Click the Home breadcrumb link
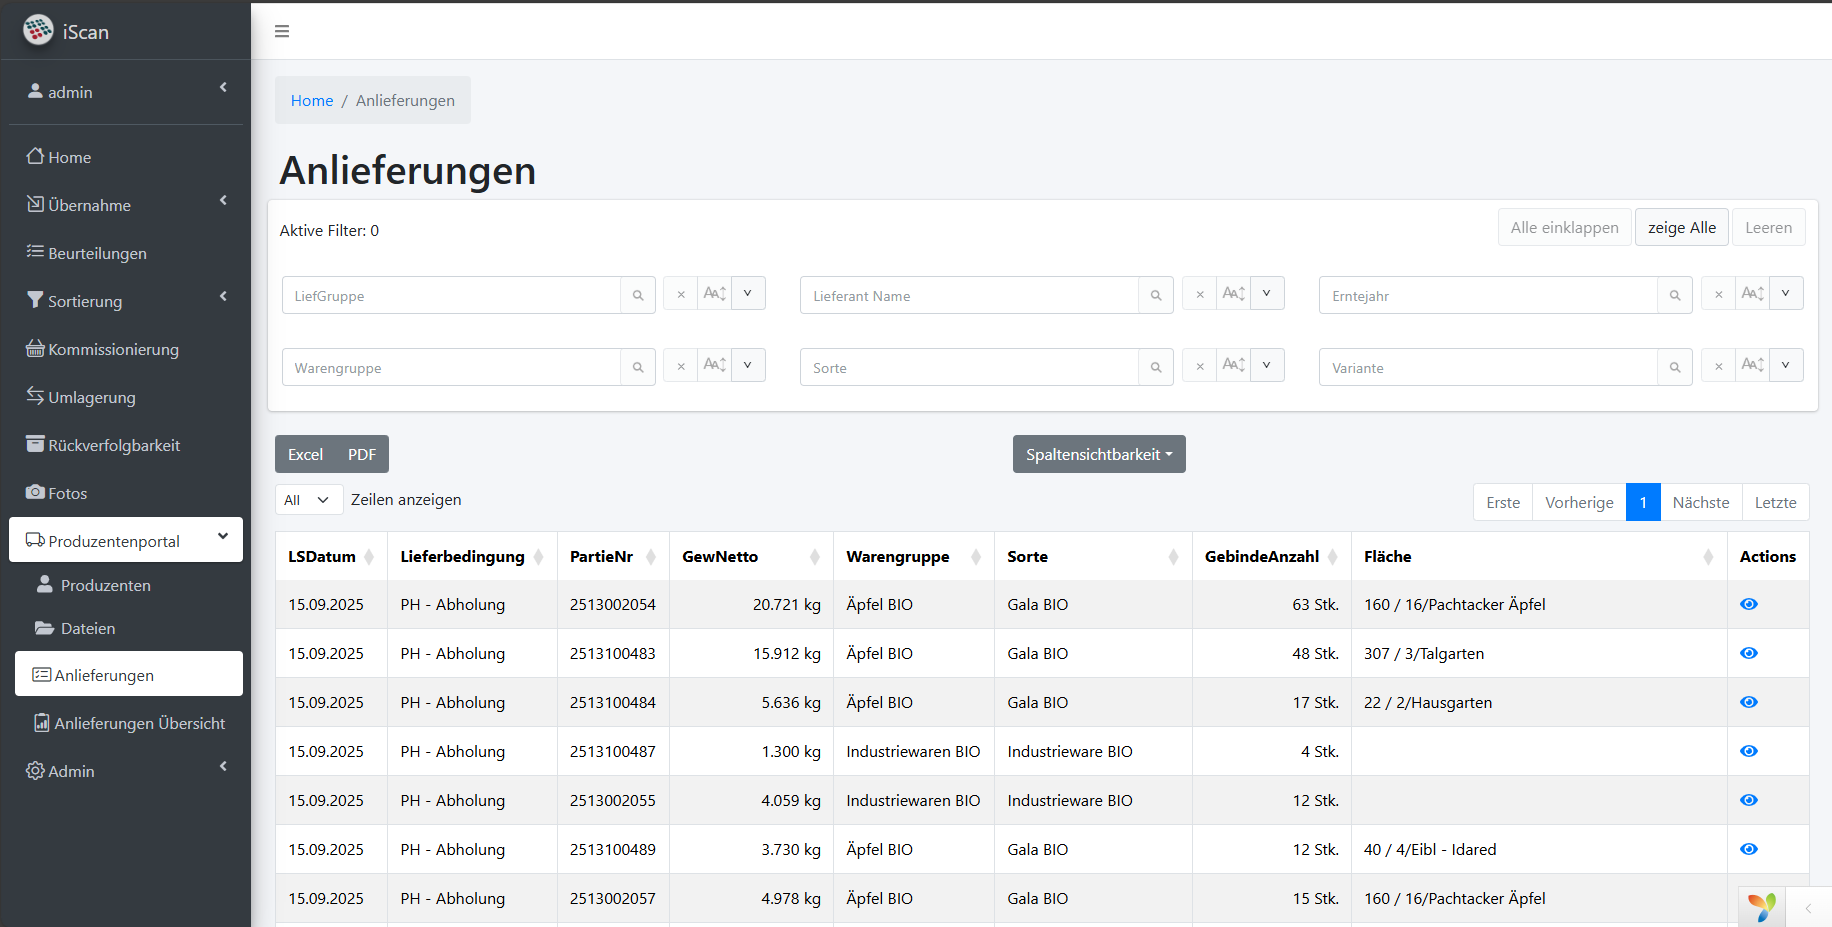Image resolution: width=1832 pixels, height=927 pixels. [x=312, y=101]
